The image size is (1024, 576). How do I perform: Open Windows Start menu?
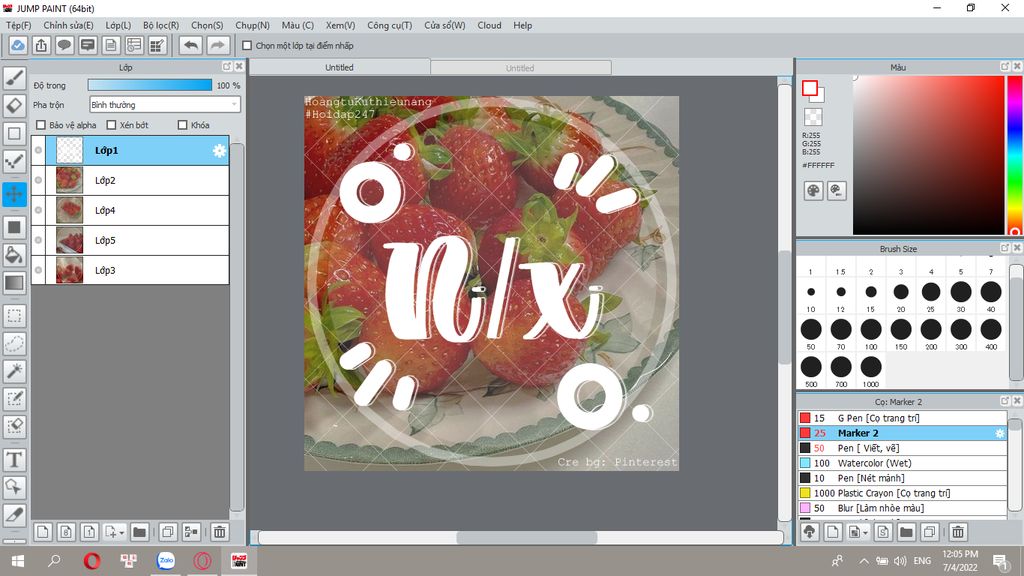pos(18,561)
